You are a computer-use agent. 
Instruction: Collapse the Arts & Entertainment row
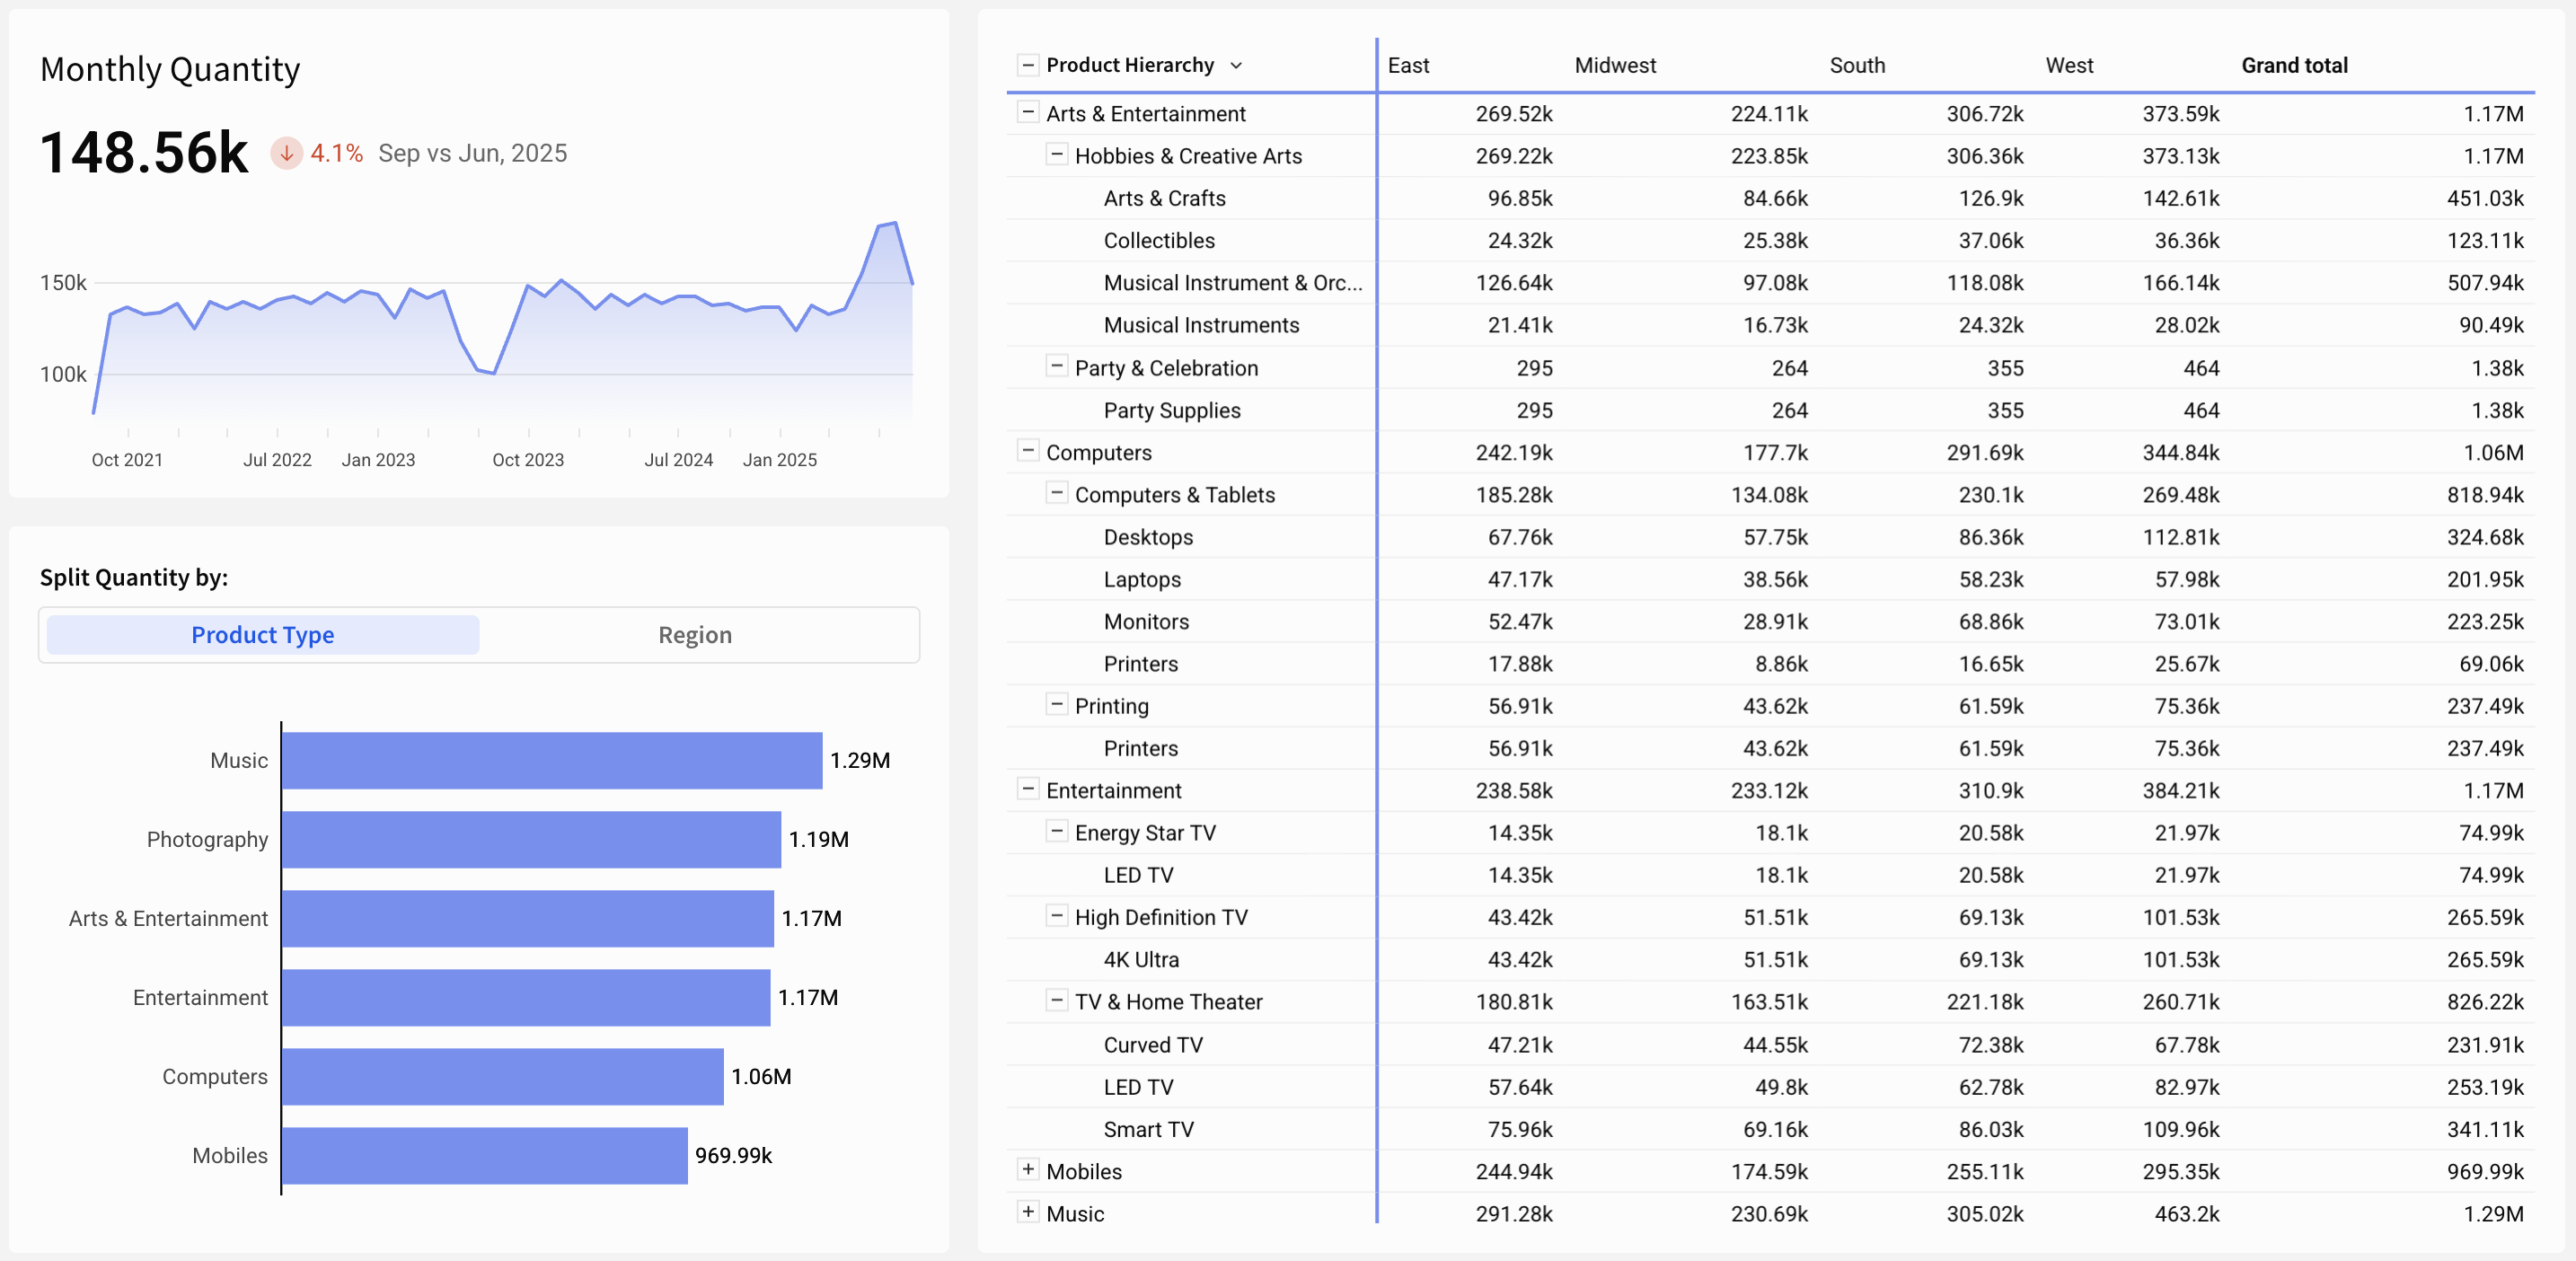click(x=1027, y=112)
